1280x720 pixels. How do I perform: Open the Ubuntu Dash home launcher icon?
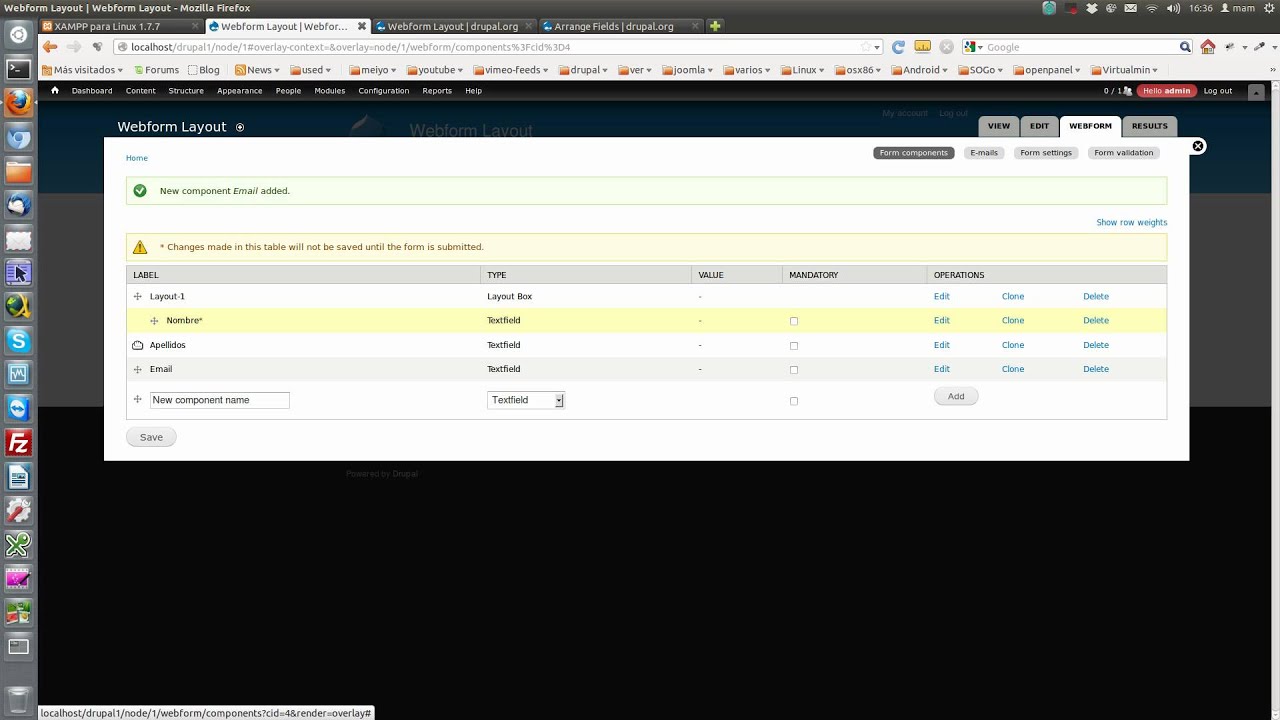(18, 35)
